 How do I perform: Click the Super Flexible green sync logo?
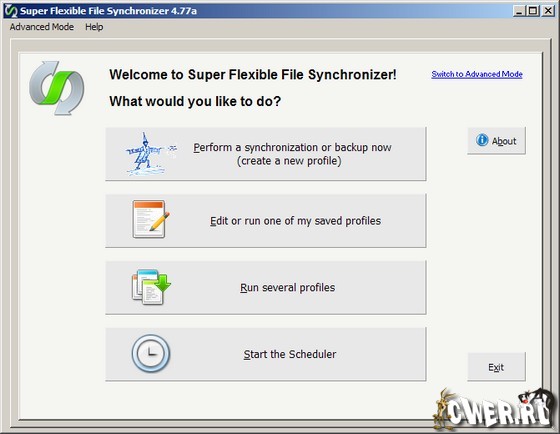point(57,88)
